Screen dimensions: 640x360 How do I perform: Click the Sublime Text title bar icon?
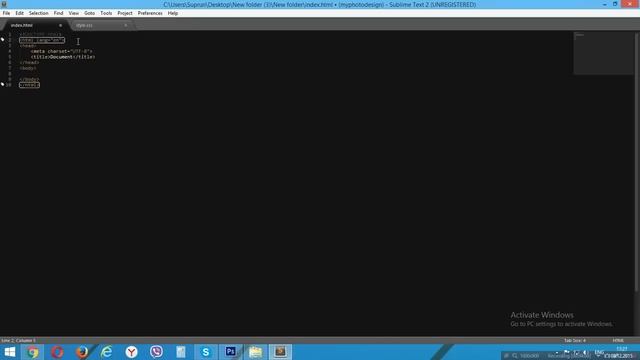[x=4, y=4]
